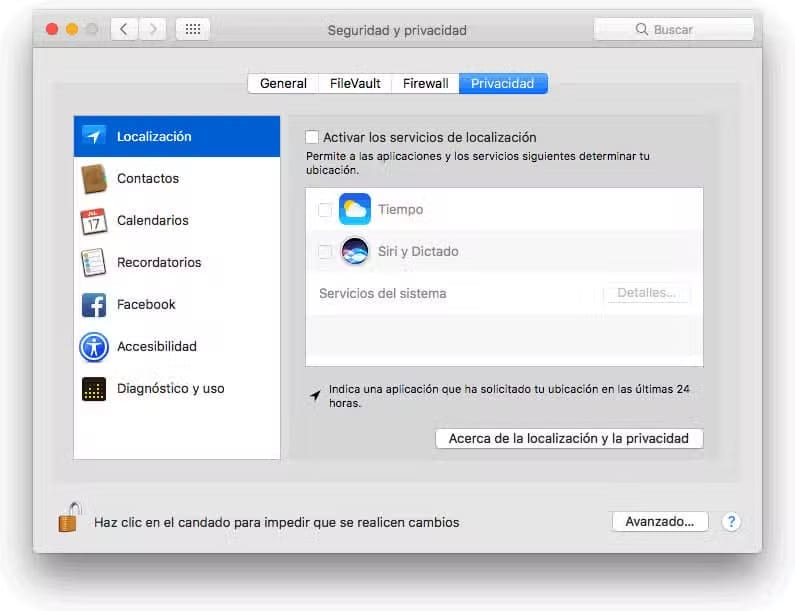The height and width of the screenshot is (611, 795).
Task: Choose the Recordatorios list icon
Action: (x=94, y=262)
